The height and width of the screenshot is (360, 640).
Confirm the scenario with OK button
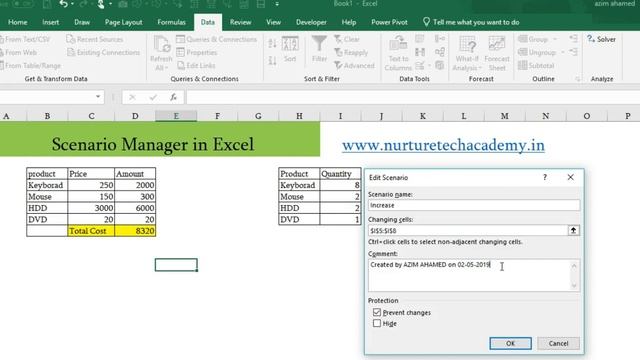point(510,343)
